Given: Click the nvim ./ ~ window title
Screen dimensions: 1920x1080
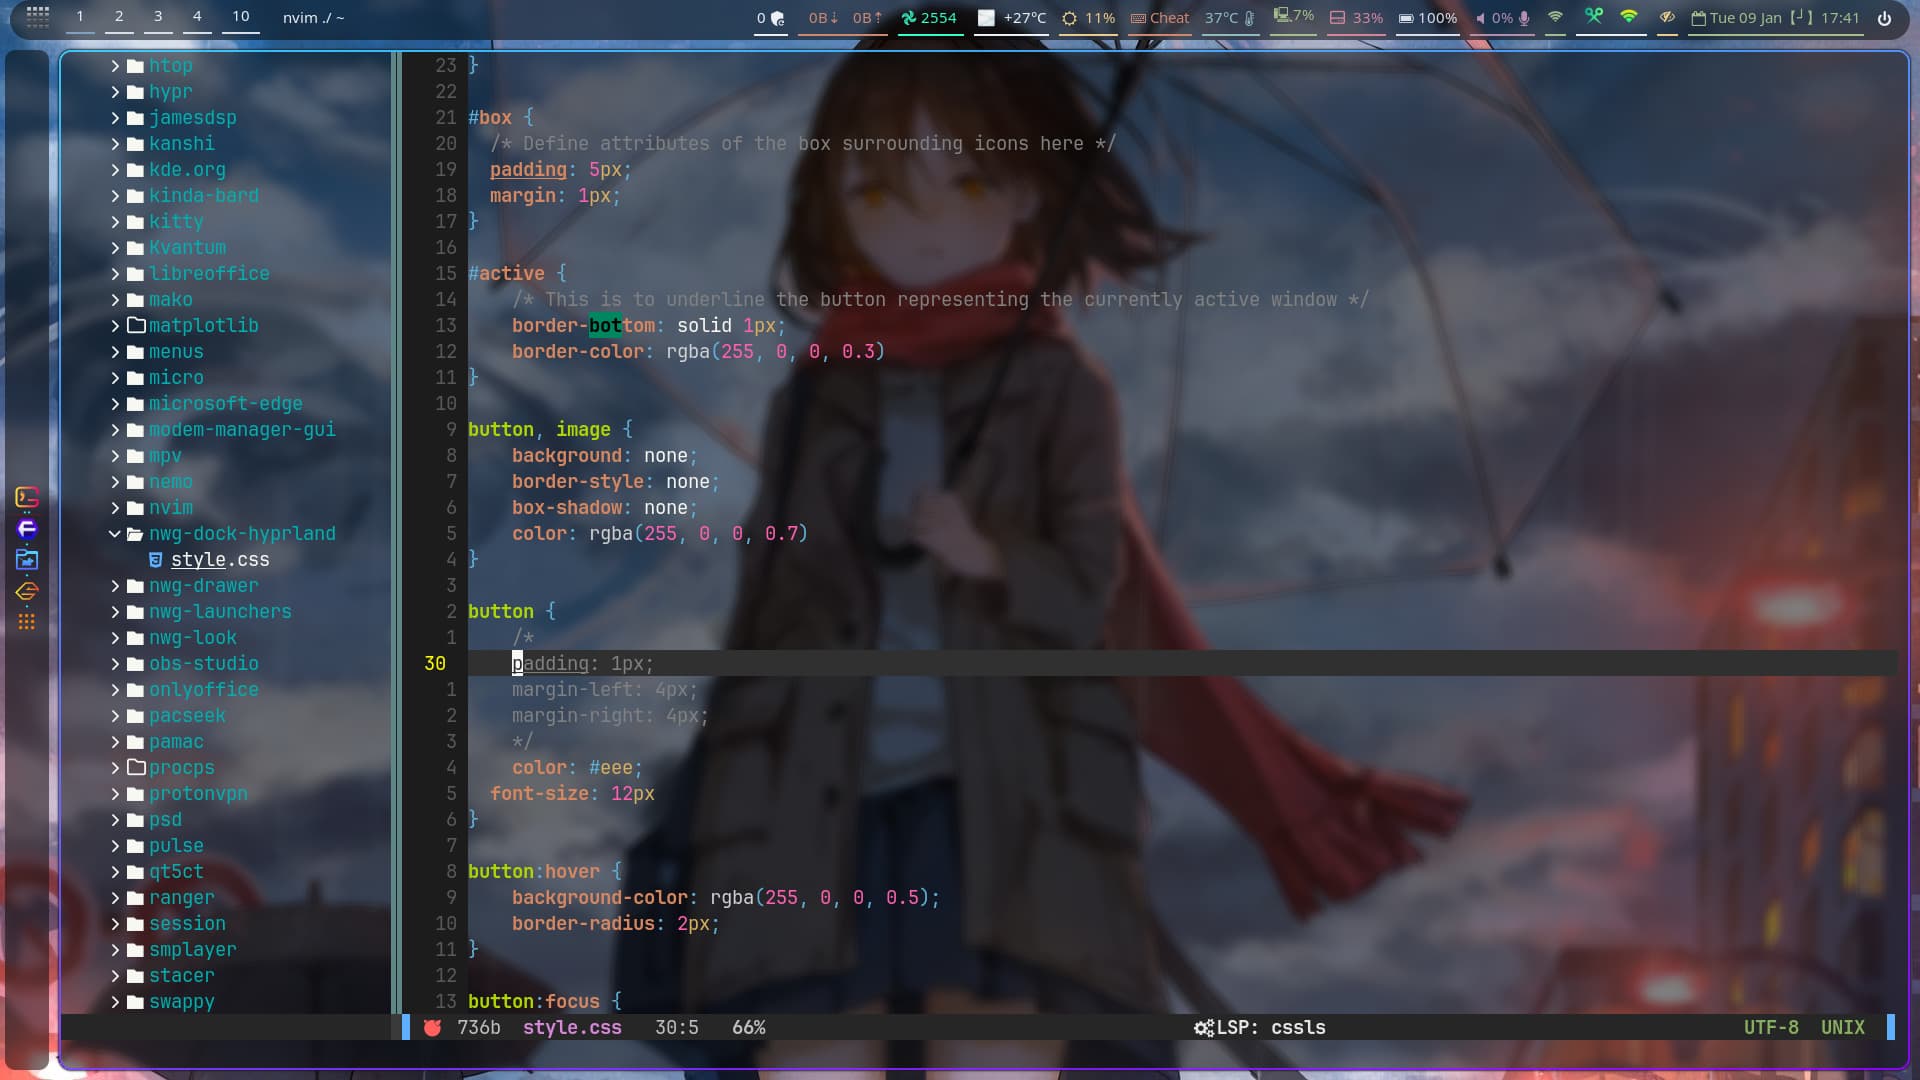Looking at the screenshot, I should [313, 18].
